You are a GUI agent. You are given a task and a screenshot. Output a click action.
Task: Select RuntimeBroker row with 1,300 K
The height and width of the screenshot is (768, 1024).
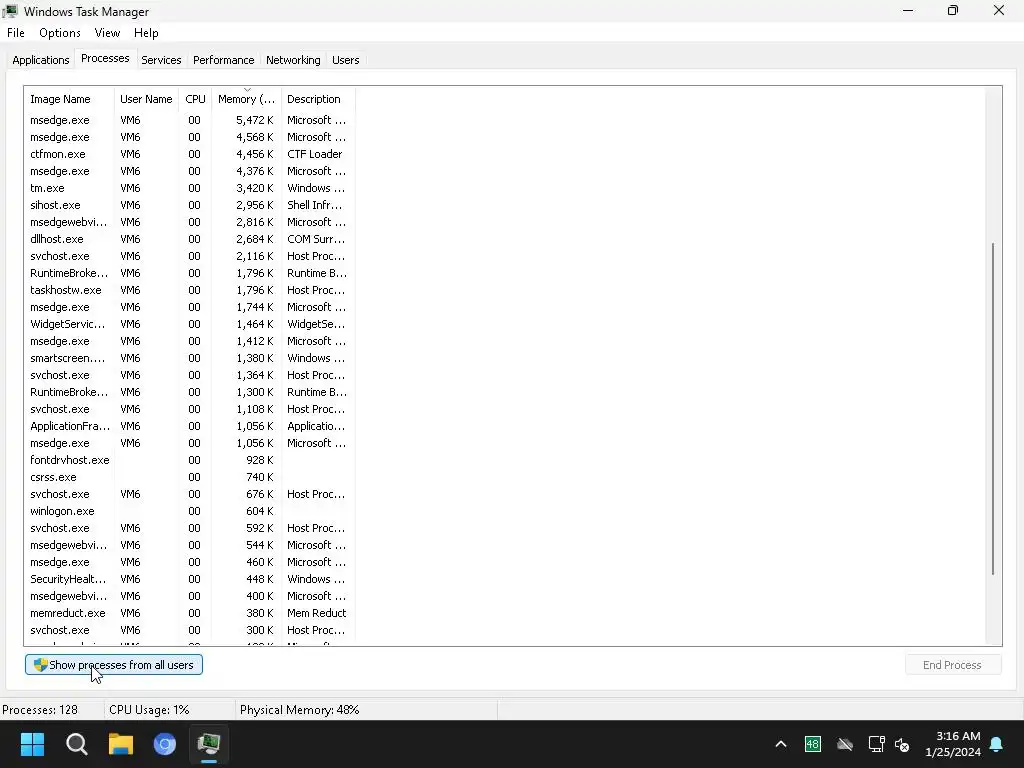(189, 392)
